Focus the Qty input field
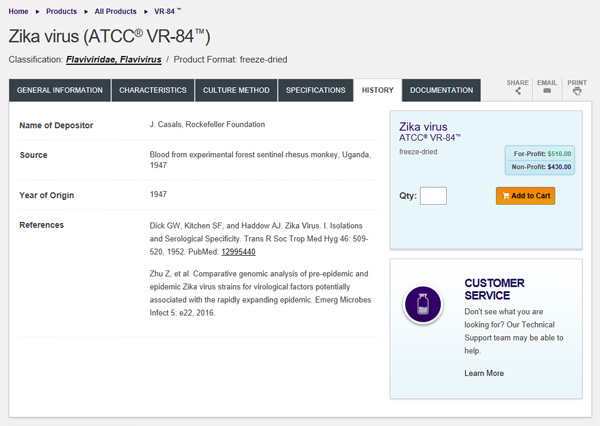600x426 pixels. [x=433, y=196]
